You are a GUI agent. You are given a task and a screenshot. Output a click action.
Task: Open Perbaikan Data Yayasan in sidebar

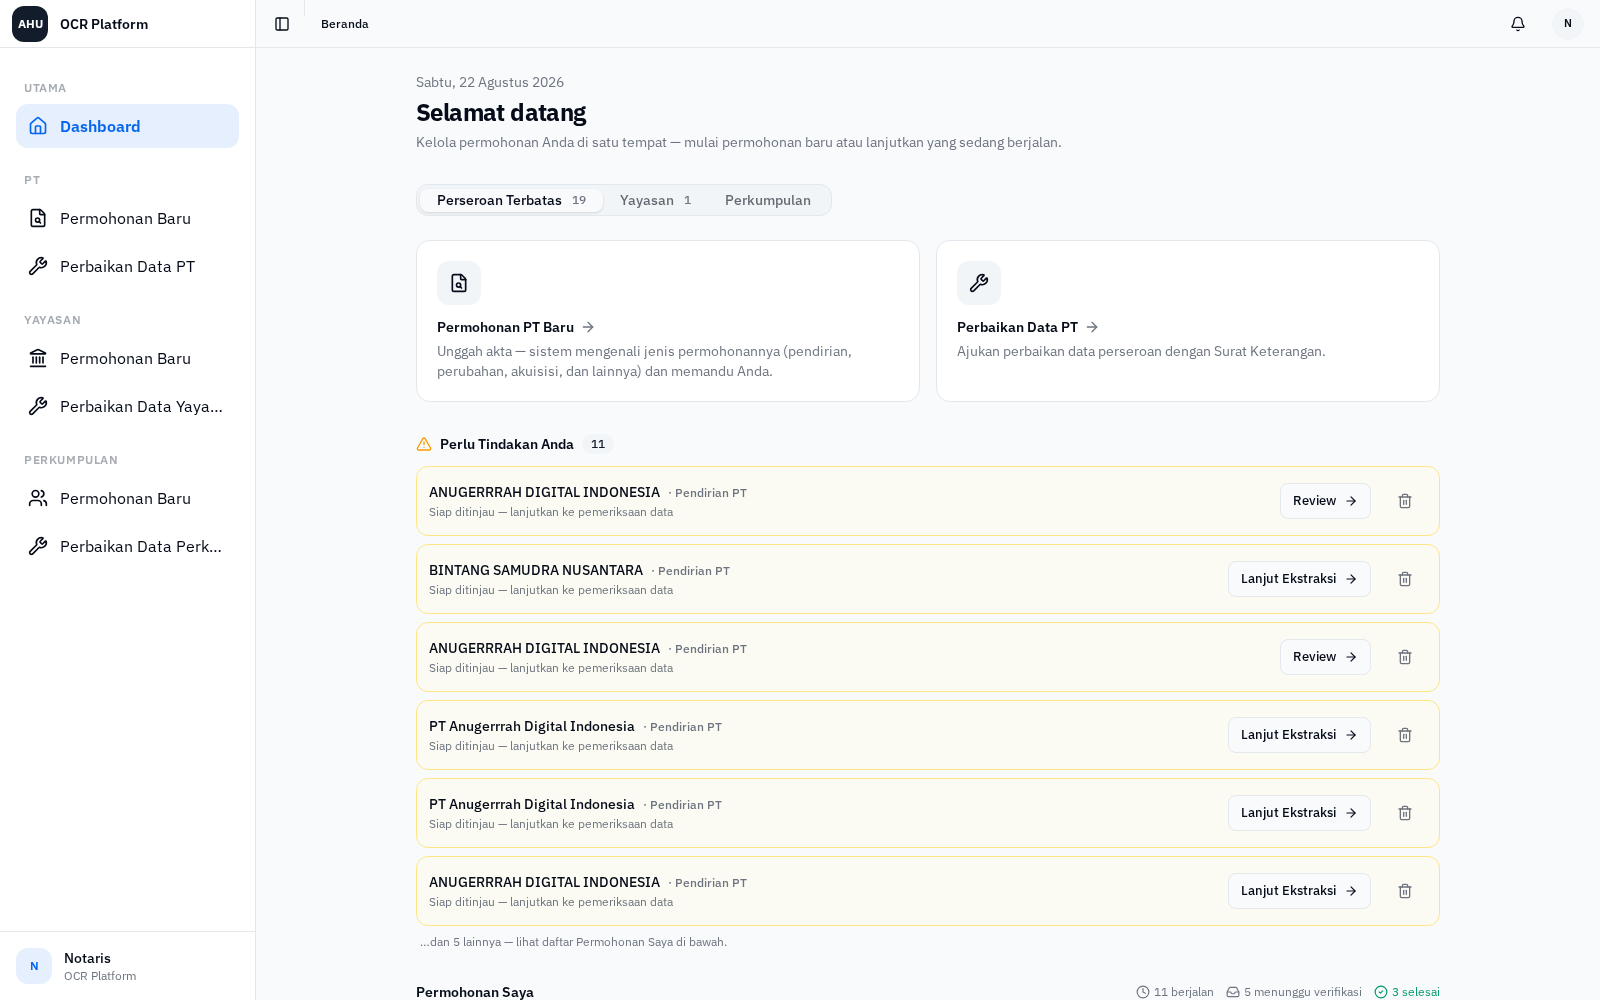coord(127,406)
